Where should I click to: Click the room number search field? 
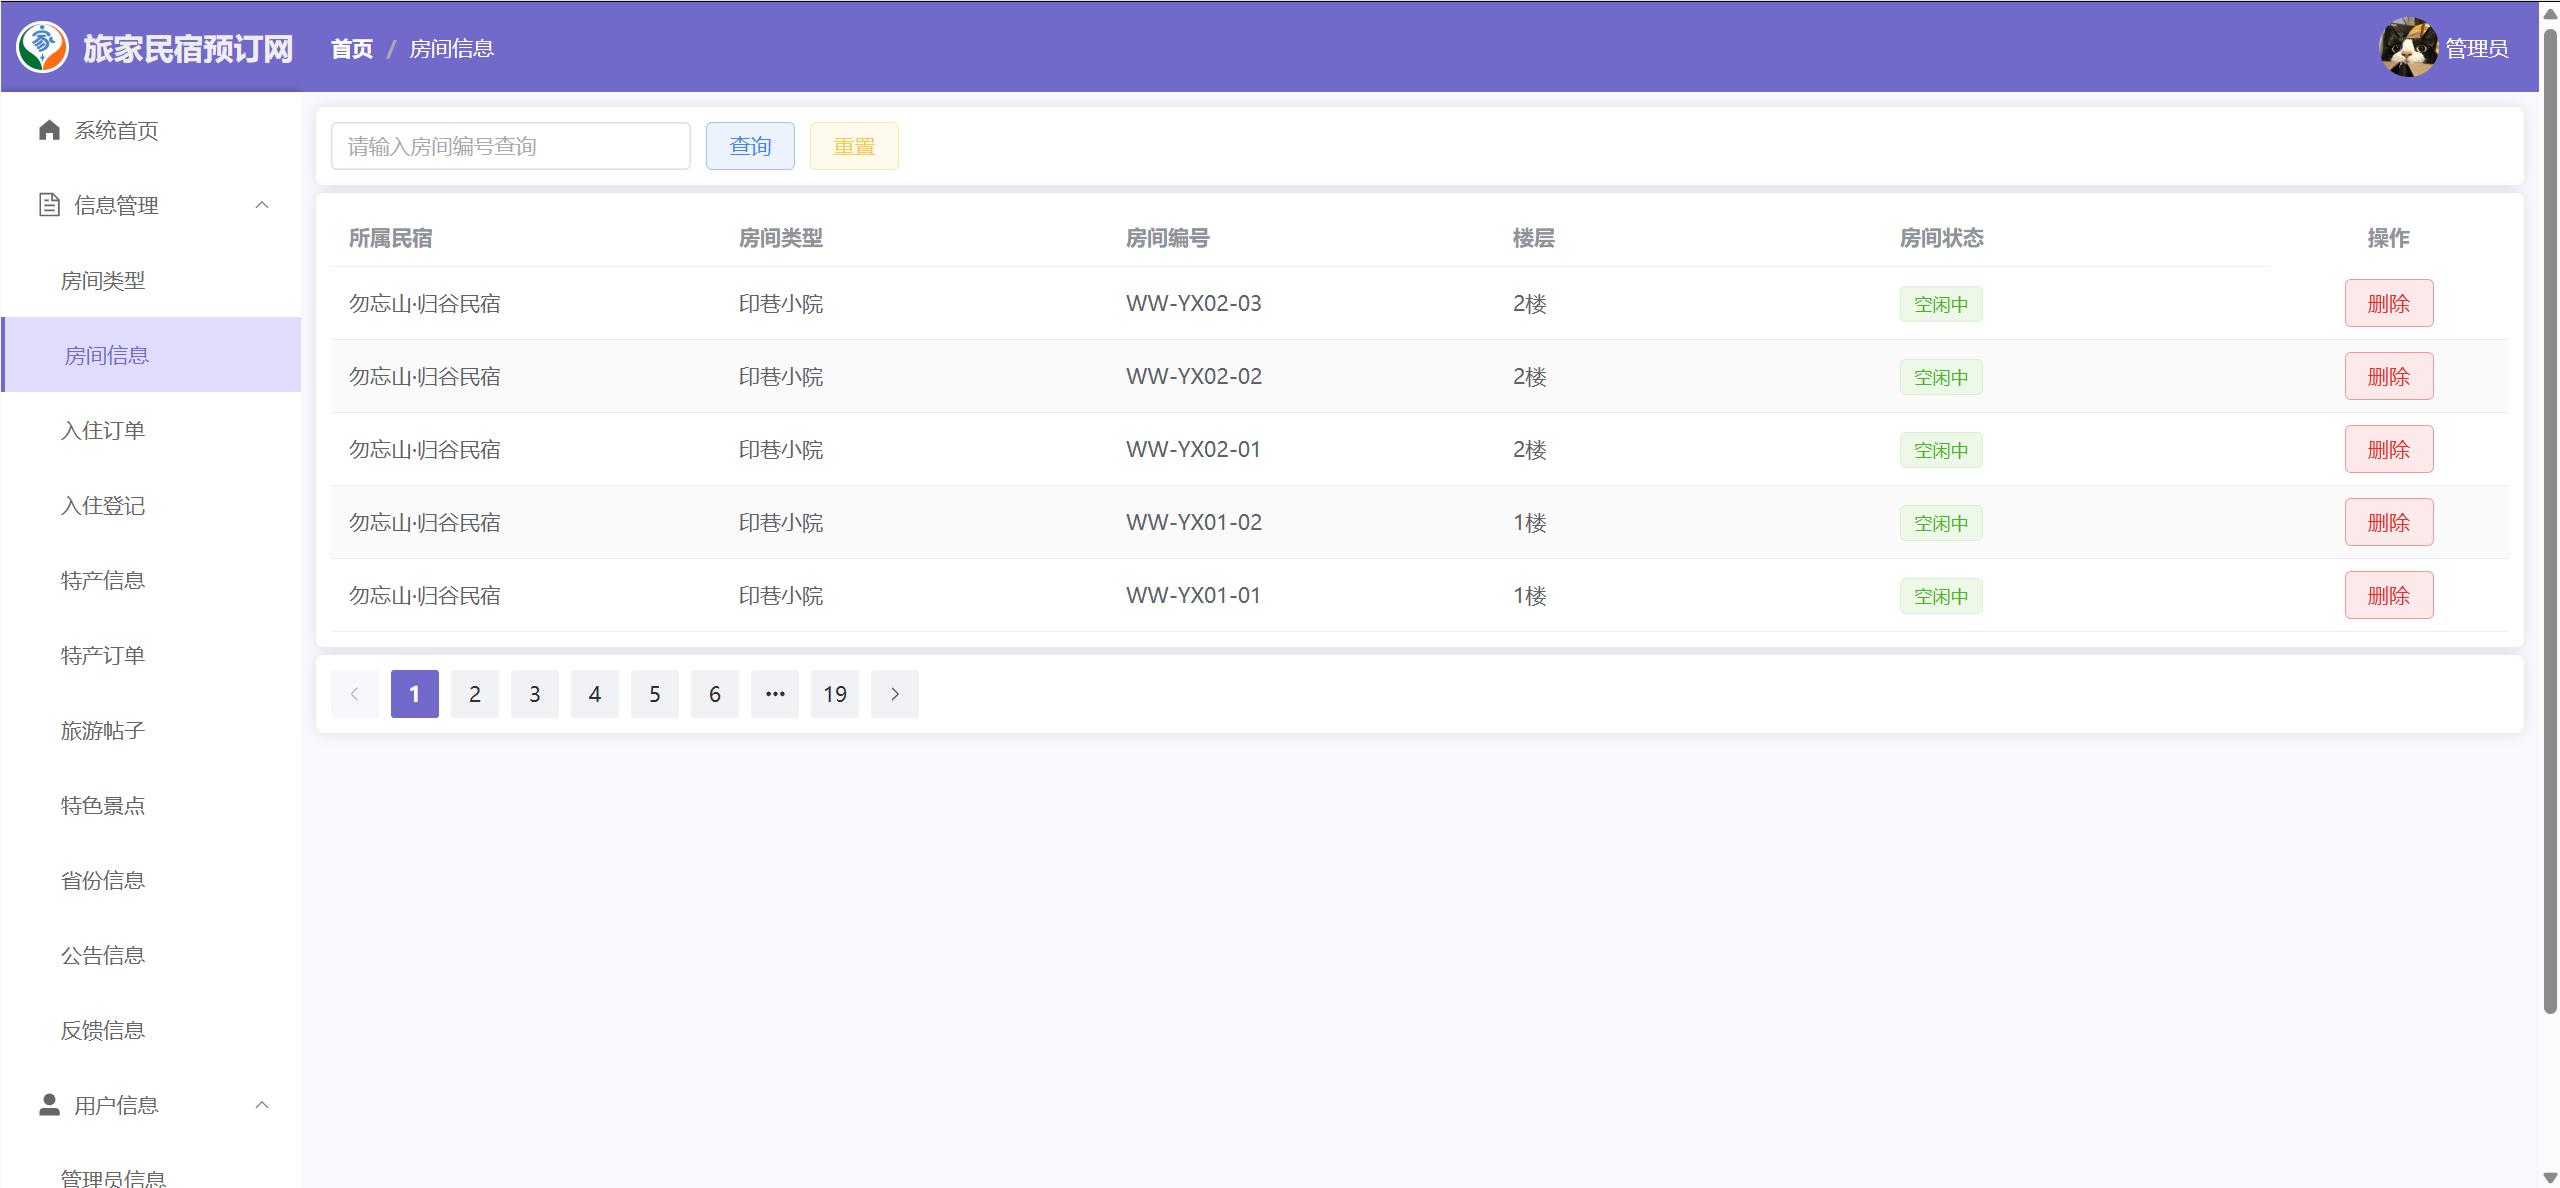click(510, 146)
